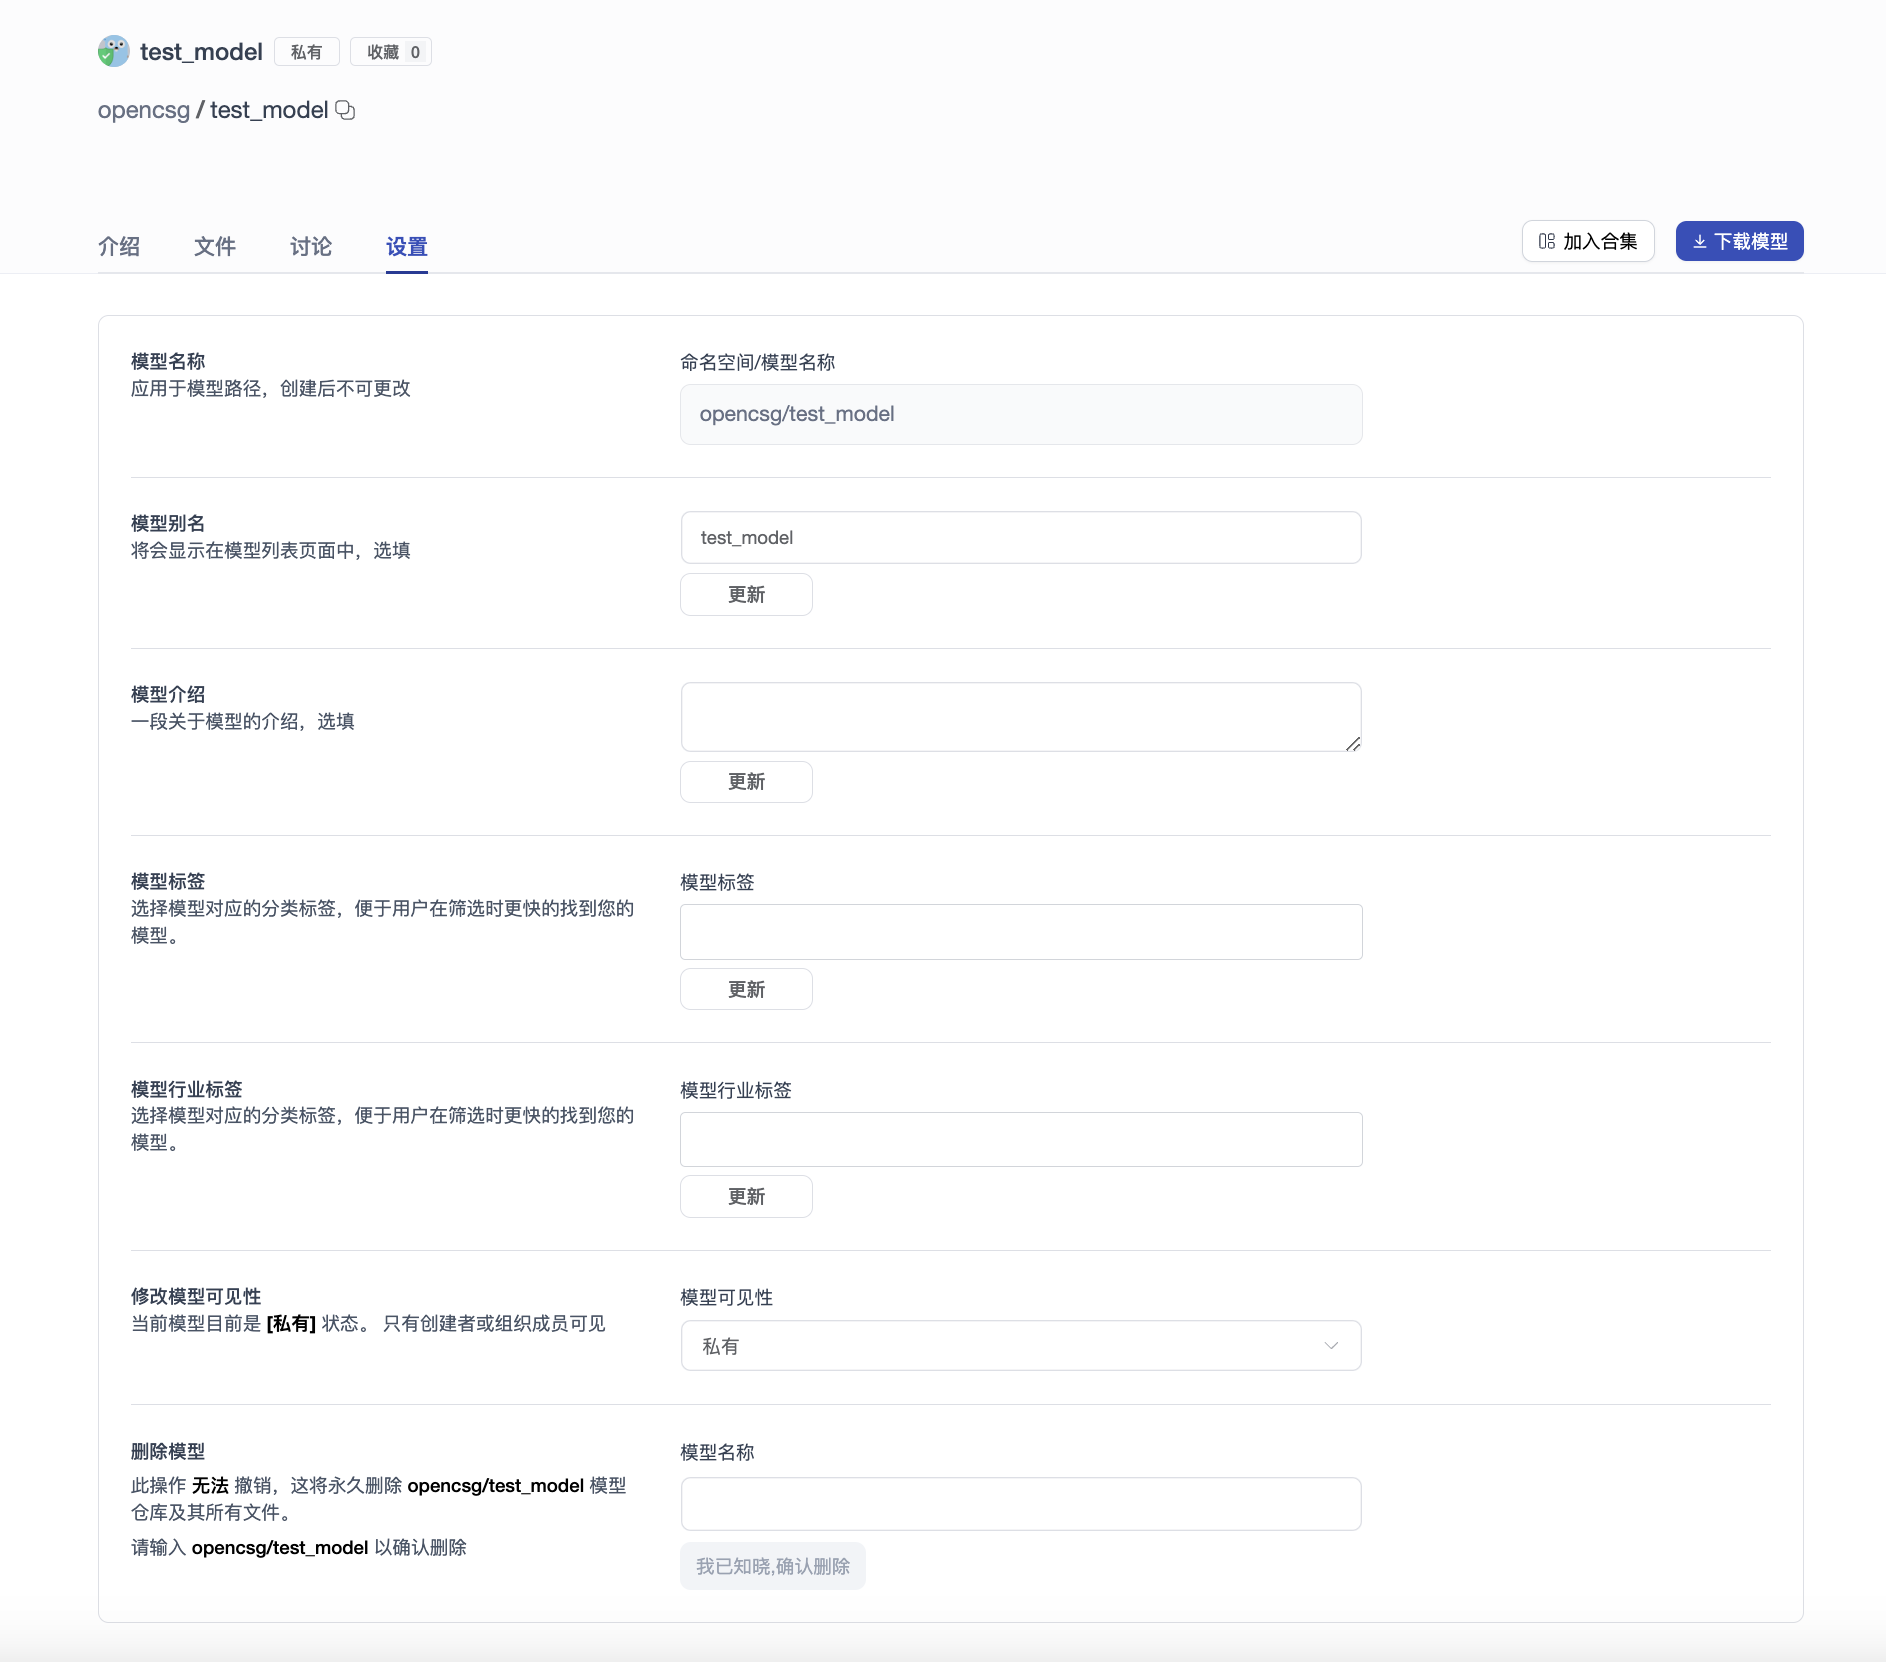This screenshot has width=1886, height=1662.
Task: Click the copy model path icon
Action: 345,110
